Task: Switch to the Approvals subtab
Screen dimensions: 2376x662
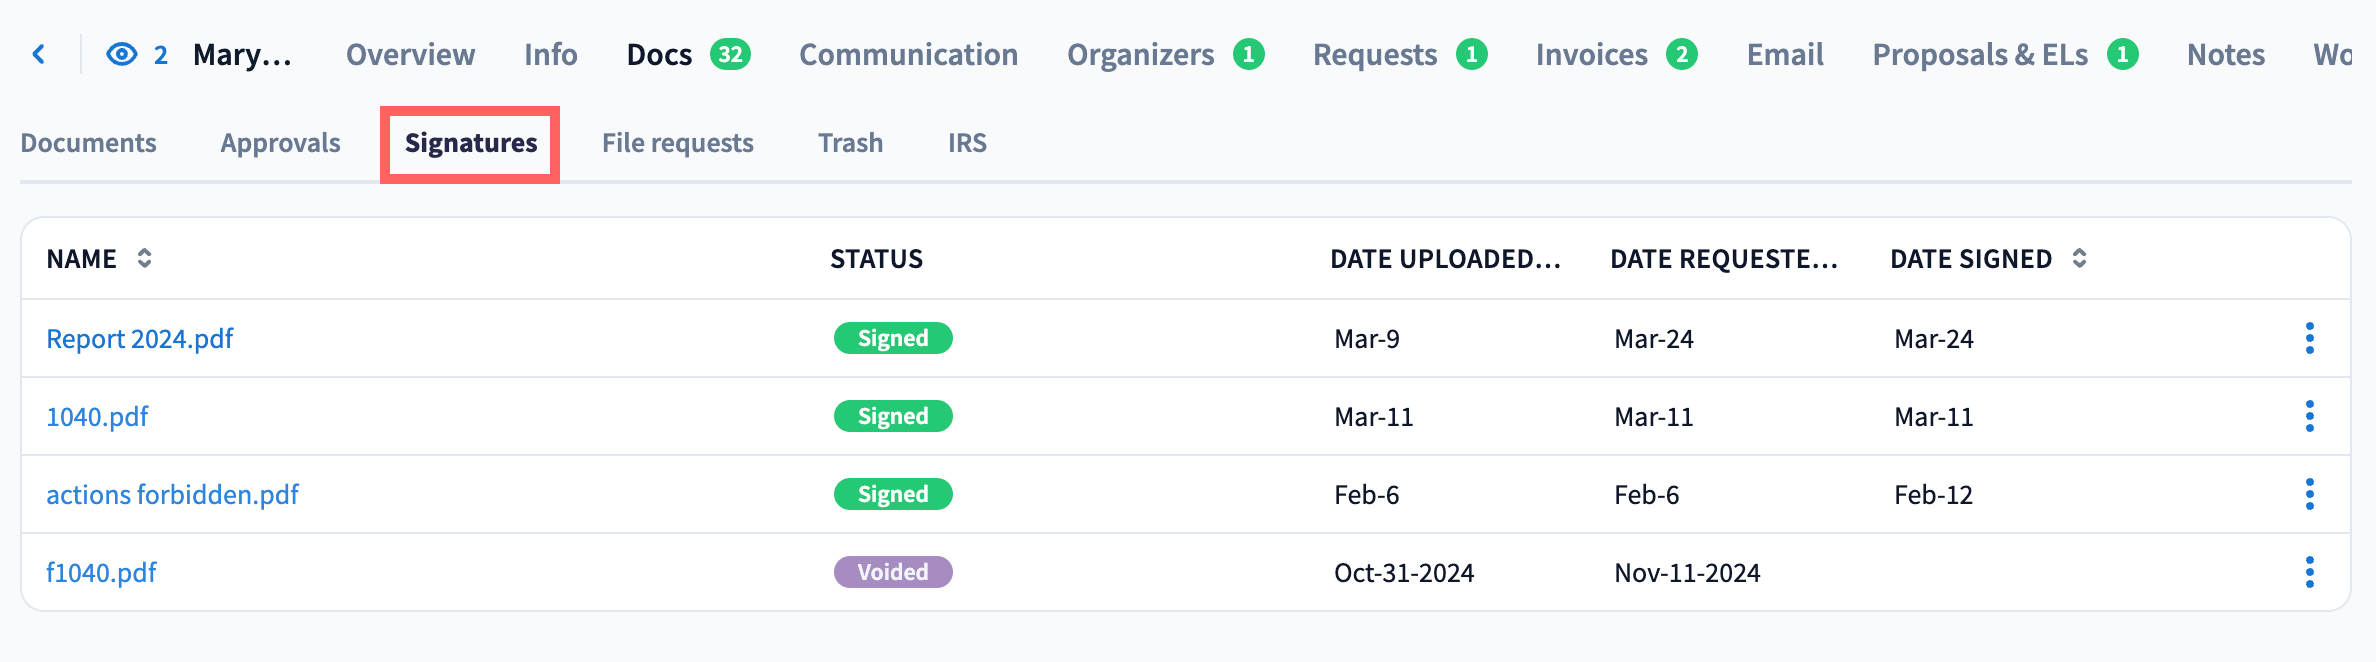Action: pyautogui.click(x=280, y=143)
